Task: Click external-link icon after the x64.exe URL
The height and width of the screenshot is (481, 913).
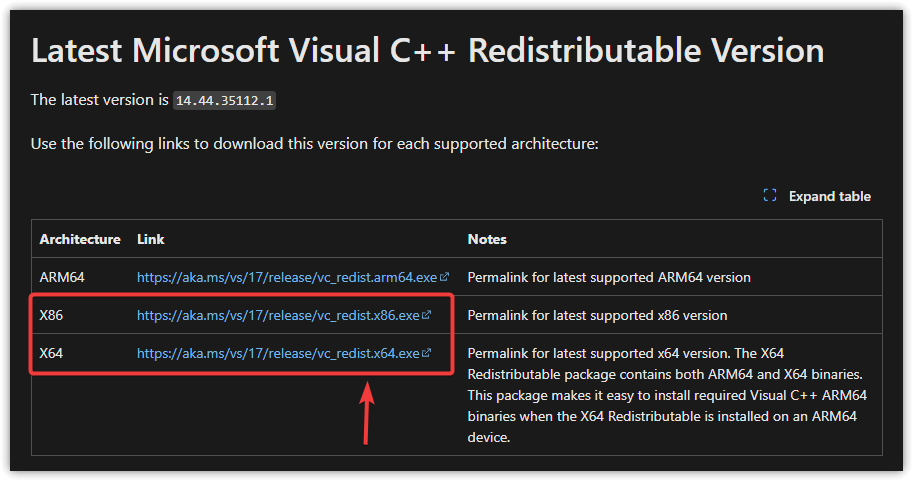Action: (x=427, y=353)
